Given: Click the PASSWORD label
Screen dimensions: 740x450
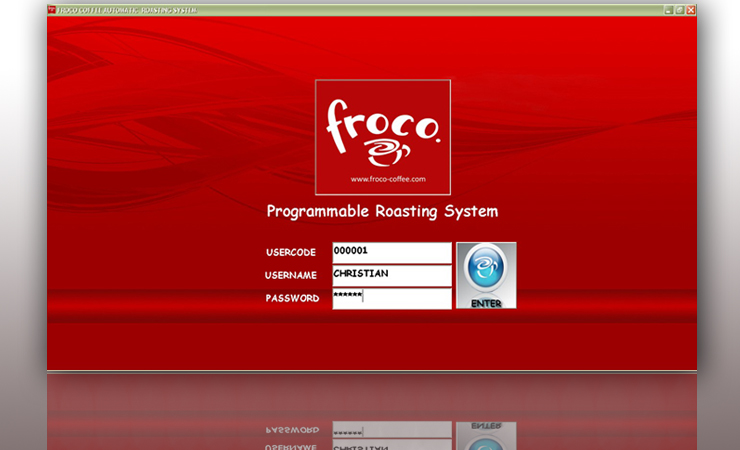Looking at the screenshot, I should pos(292,298).
